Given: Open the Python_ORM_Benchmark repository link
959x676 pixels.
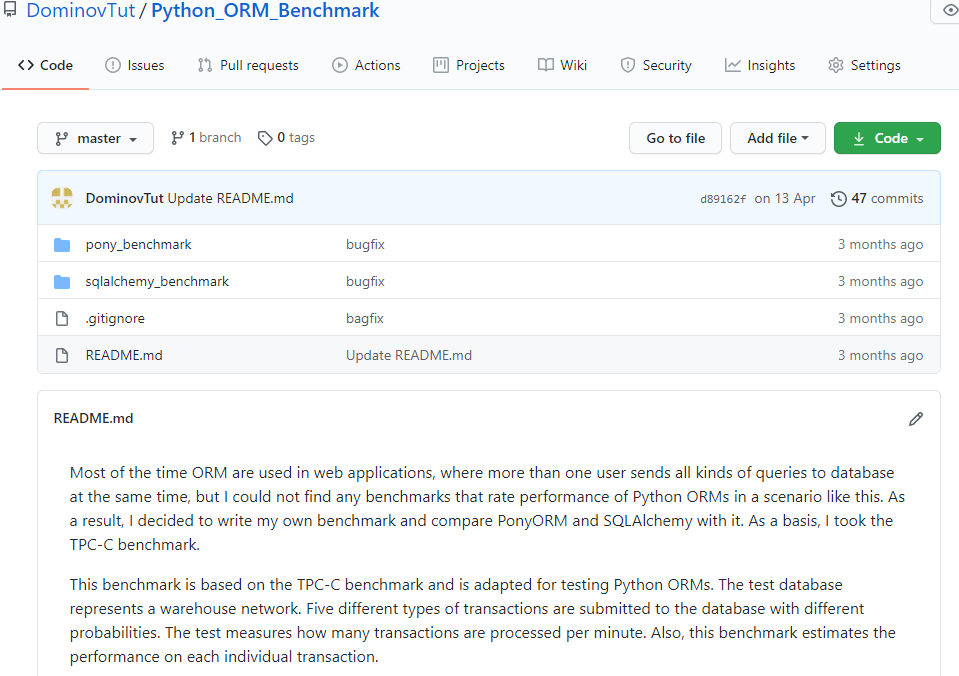Looking at the screenshot, I should (265, 11).
